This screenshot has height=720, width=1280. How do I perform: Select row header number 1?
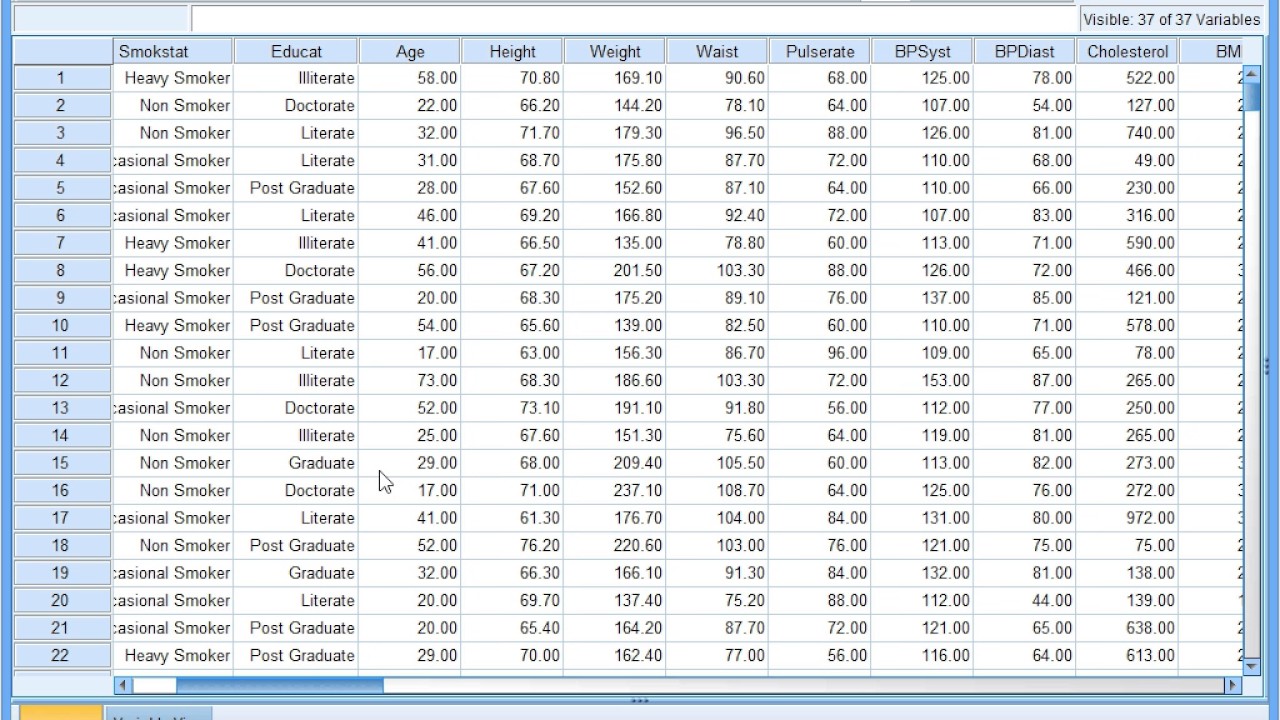click(x=62, y=78)
